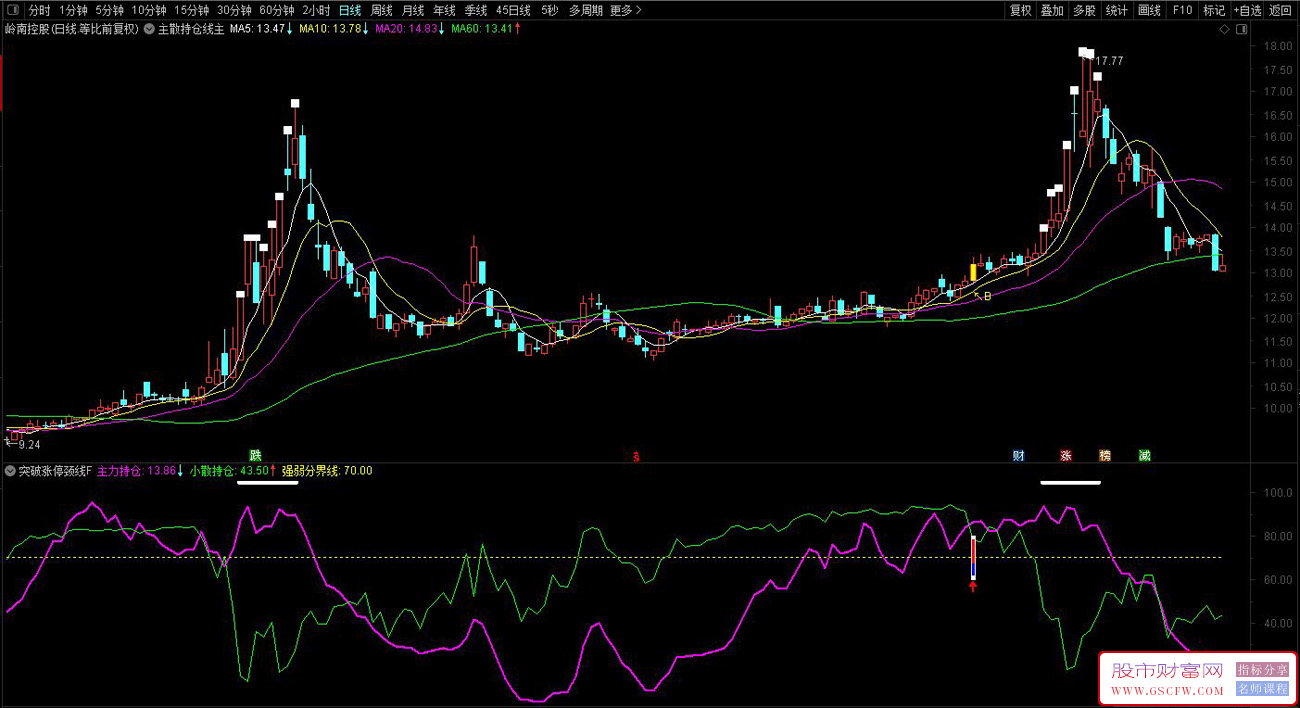
Task: Click the orange 榜 event marker
Action: point(1105,456)
